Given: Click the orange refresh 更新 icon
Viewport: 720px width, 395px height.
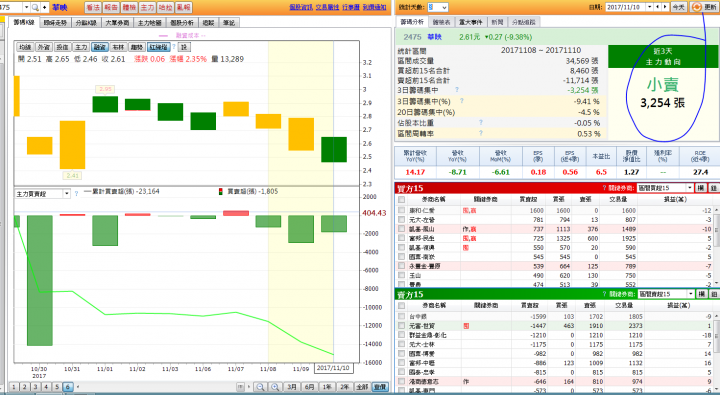Looking at the screenshot, I should point(697,7).
